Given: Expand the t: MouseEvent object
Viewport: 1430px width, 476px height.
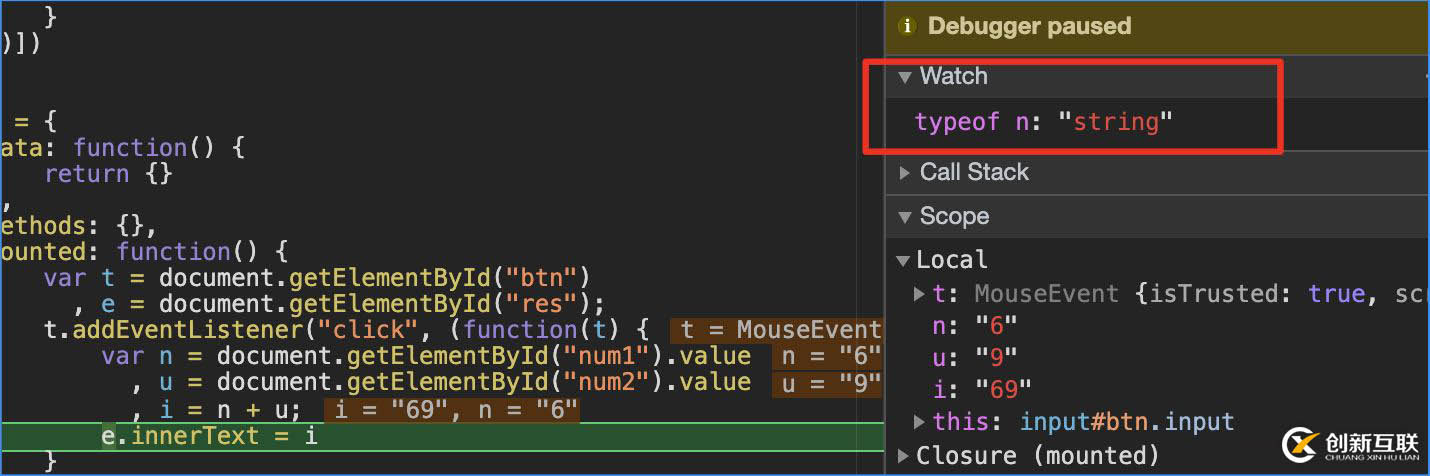Looking at the screenshot, I should (x=919, y=294).
